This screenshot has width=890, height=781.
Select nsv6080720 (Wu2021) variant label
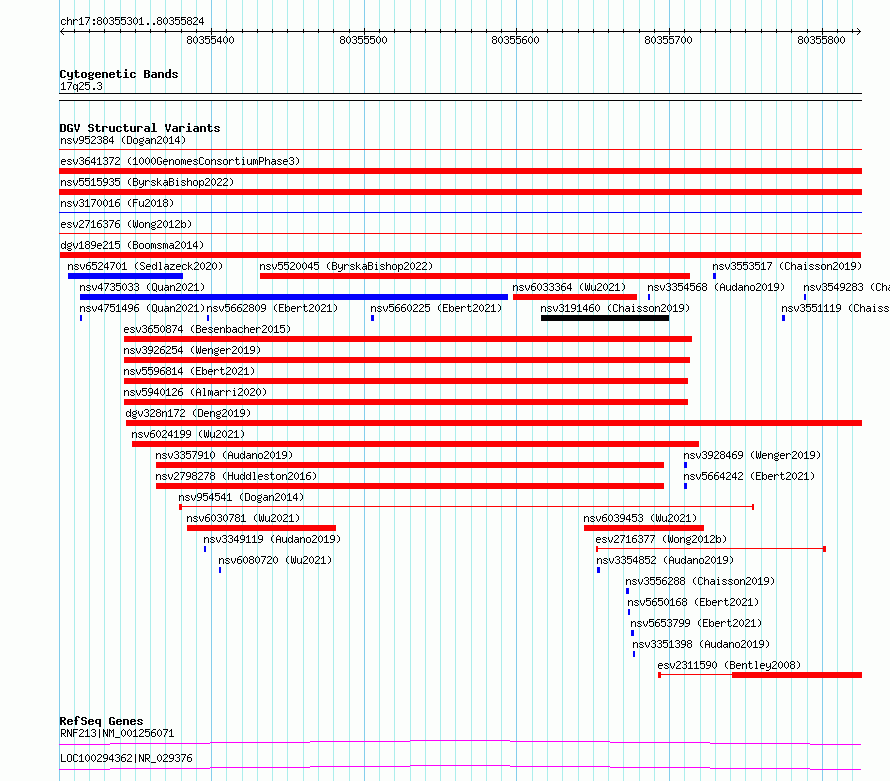(x=275, y=560)
